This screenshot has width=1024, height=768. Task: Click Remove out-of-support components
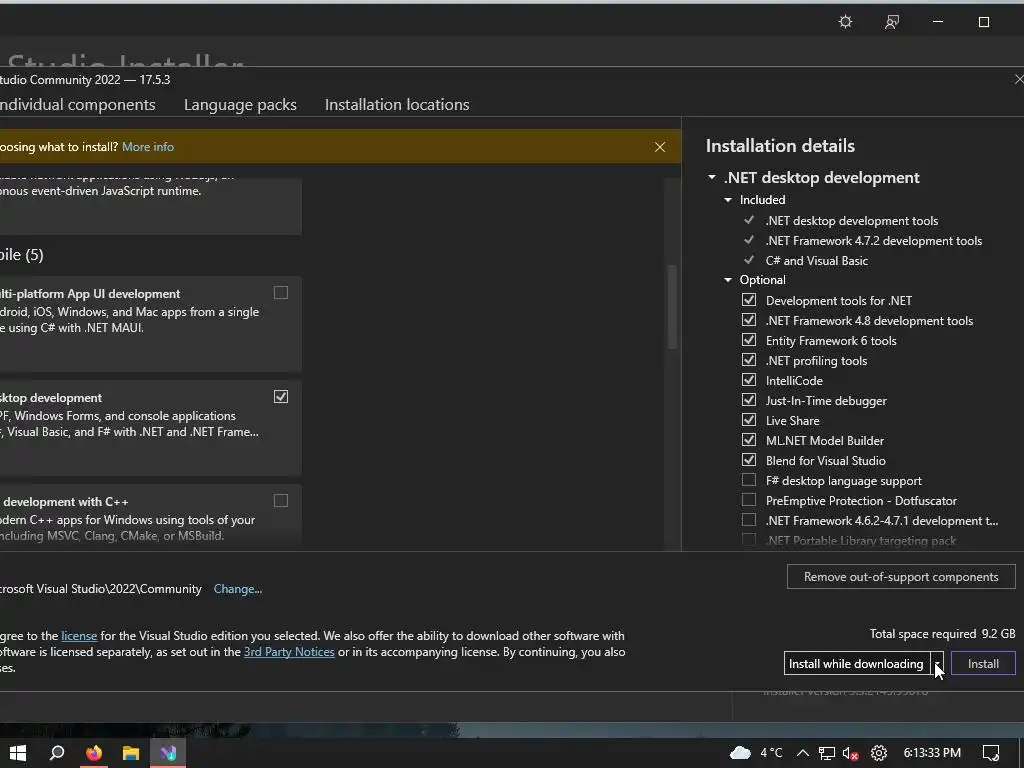pyautogui.click(x=901, y=577)
